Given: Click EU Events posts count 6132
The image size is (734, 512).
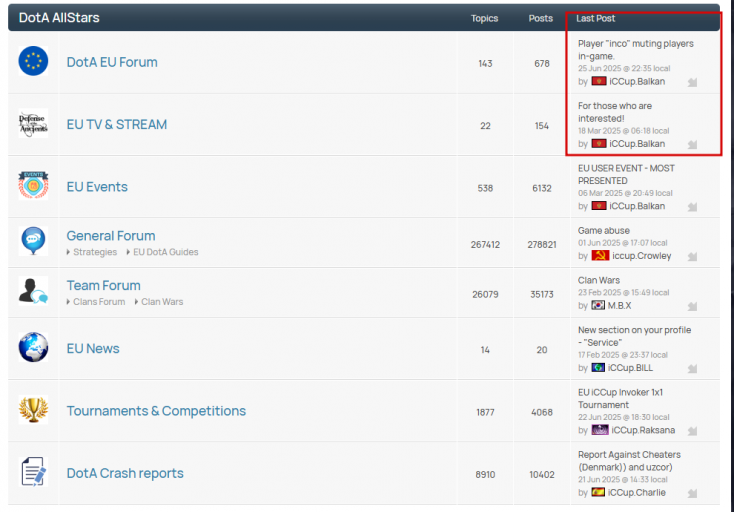Looking at the screenshot, I should (x=542, y=188).
